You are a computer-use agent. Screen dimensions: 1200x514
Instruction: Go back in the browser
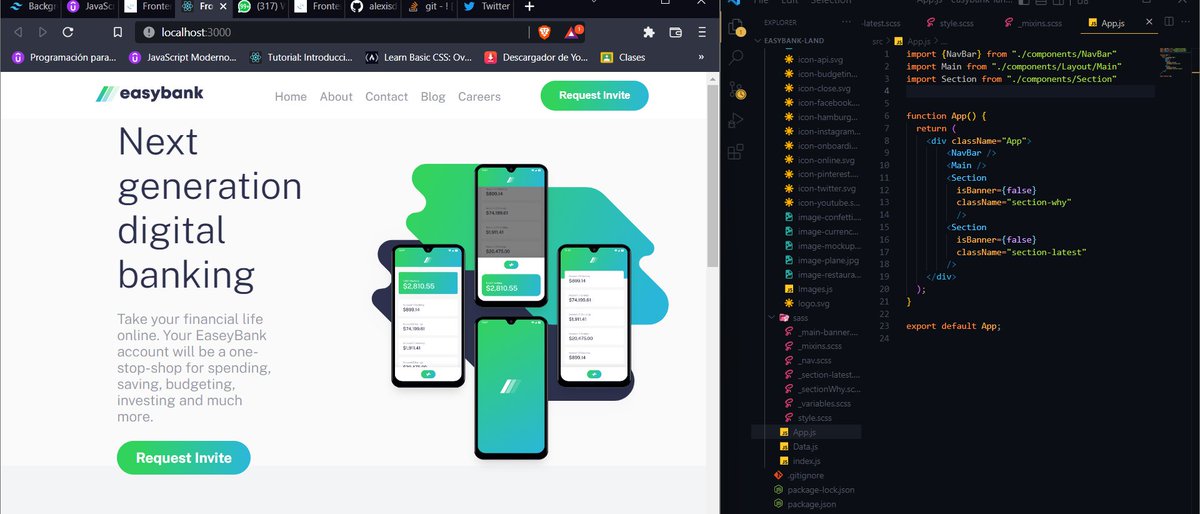click(17, 32)
